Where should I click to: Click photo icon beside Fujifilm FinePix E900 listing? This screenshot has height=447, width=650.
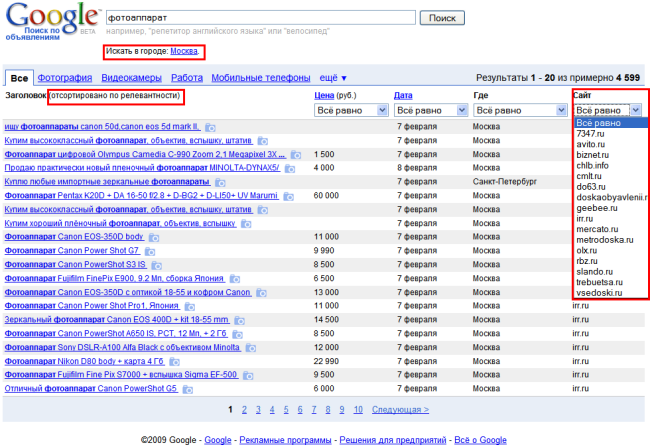(235, 279)
